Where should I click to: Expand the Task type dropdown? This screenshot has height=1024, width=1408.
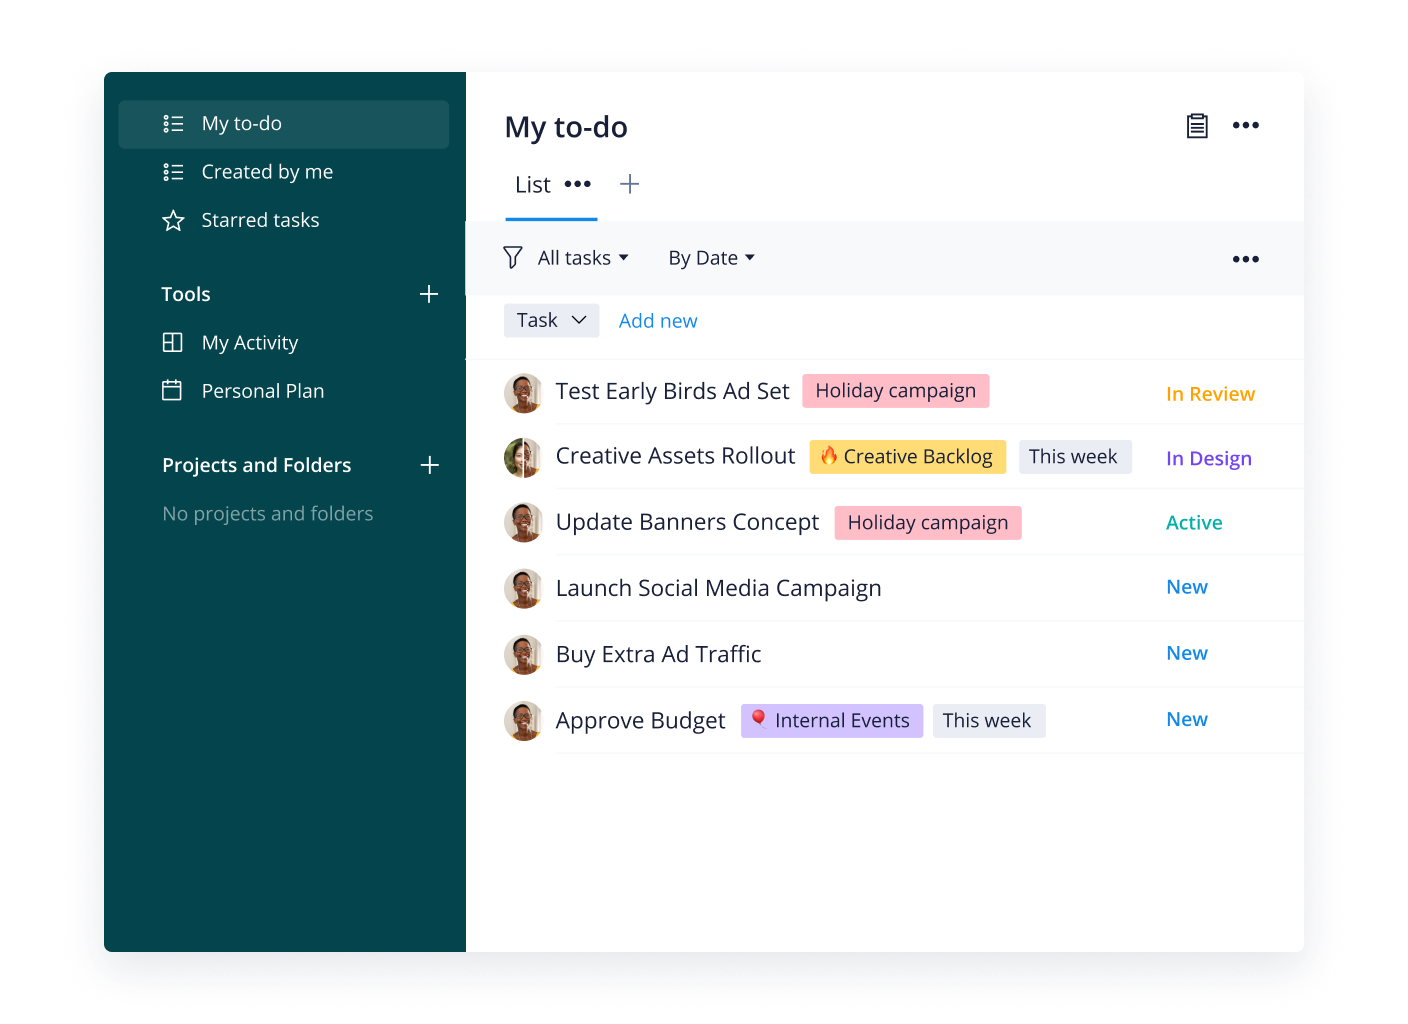551,320
